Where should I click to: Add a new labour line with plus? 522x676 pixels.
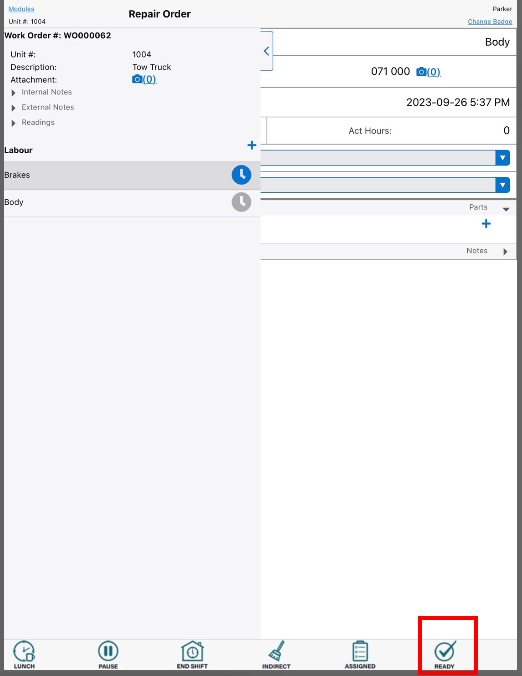tap(252, 145)
